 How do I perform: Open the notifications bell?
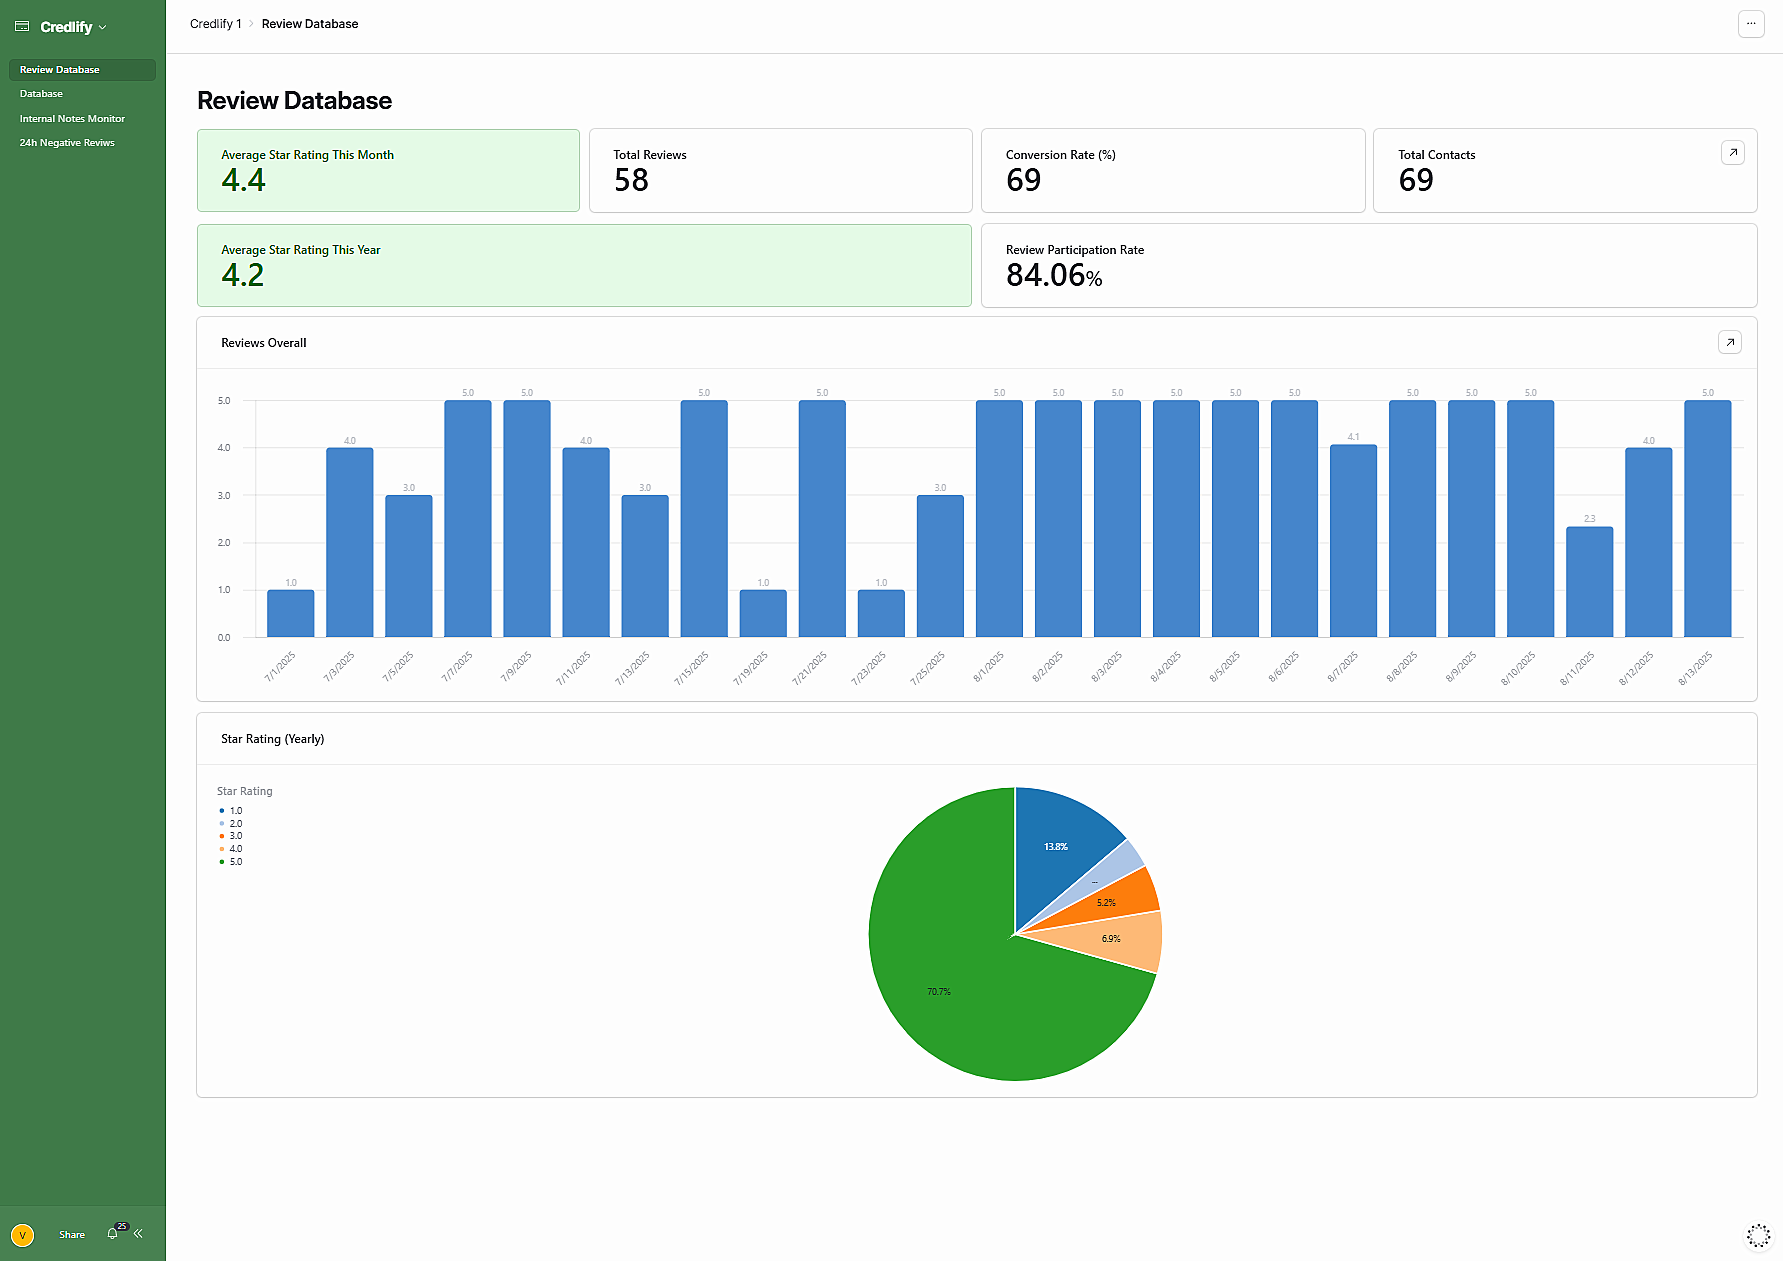point(113,1234)
